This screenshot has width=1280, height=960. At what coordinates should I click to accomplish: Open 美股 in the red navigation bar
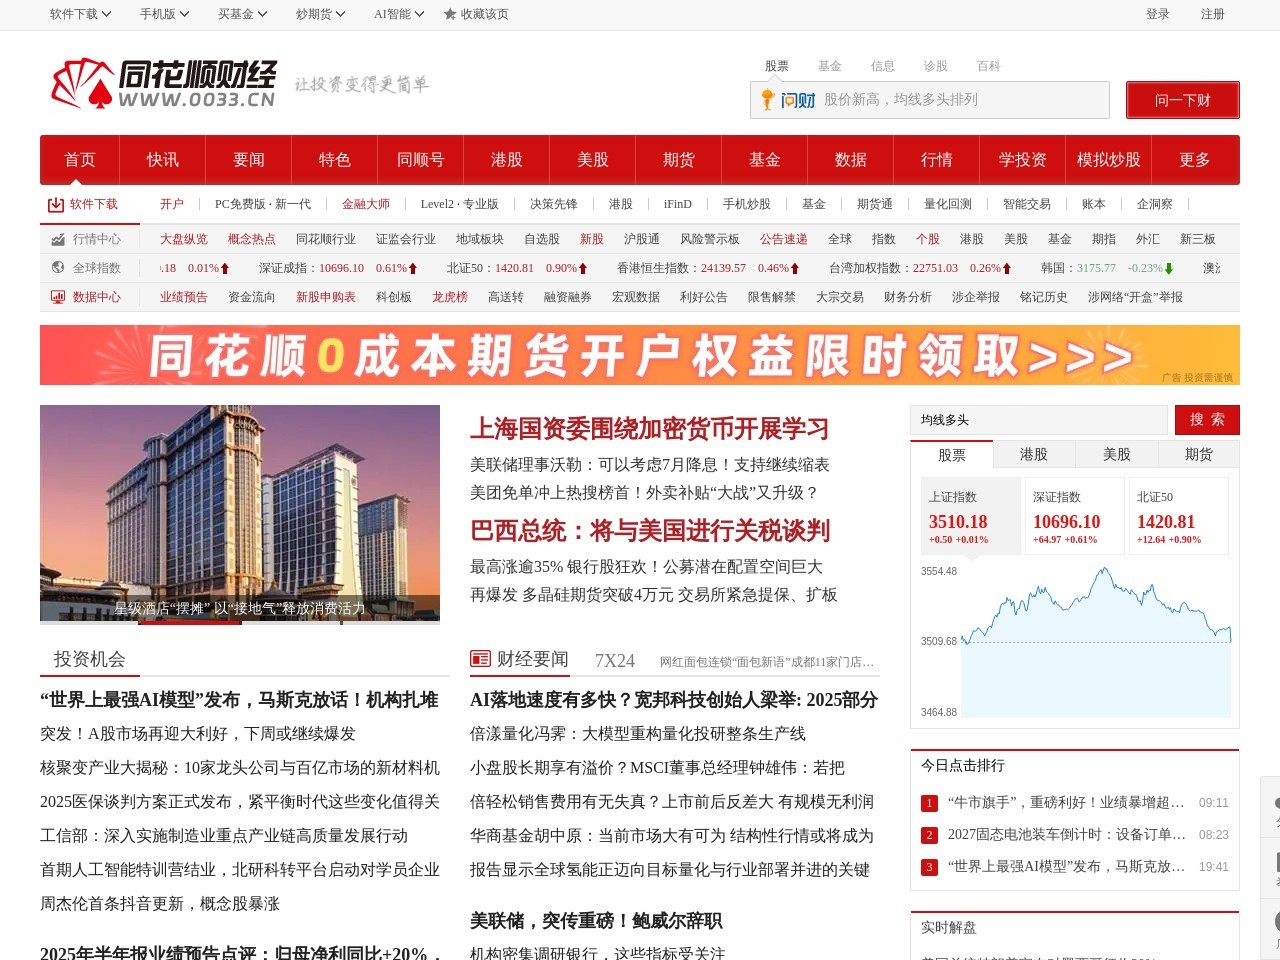[593, 160]
